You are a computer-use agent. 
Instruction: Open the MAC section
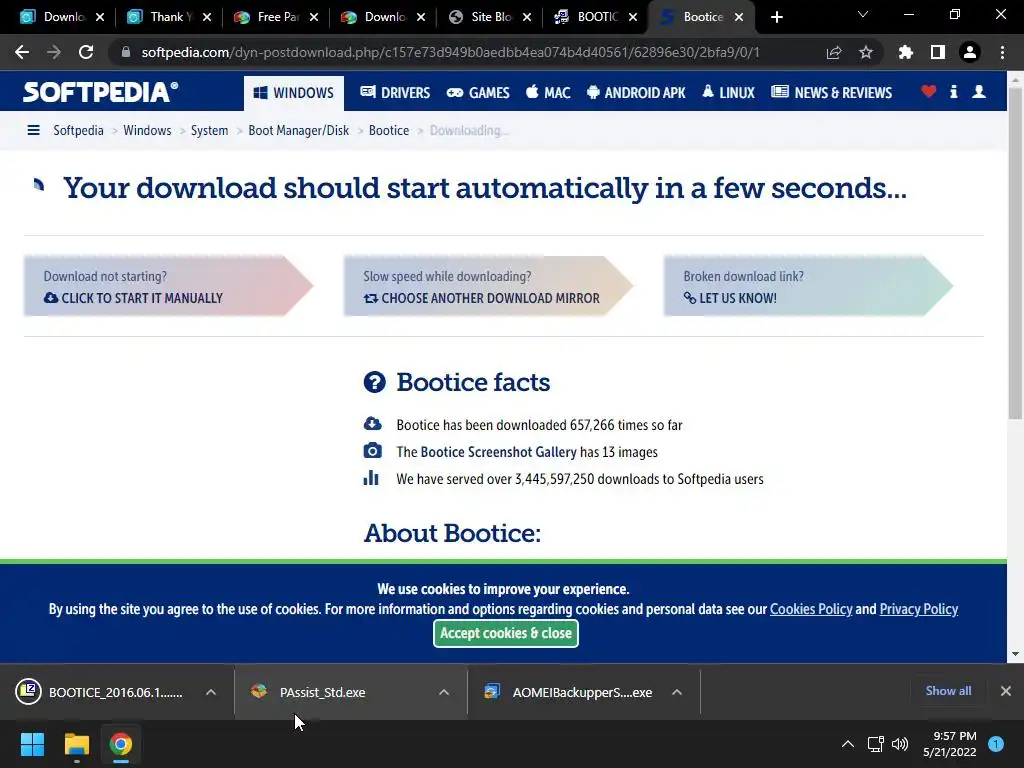coord(548,93)
